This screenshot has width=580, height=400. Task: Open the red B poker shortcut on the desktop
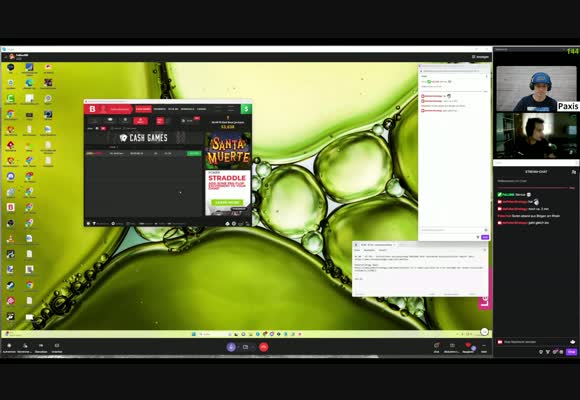10,208
